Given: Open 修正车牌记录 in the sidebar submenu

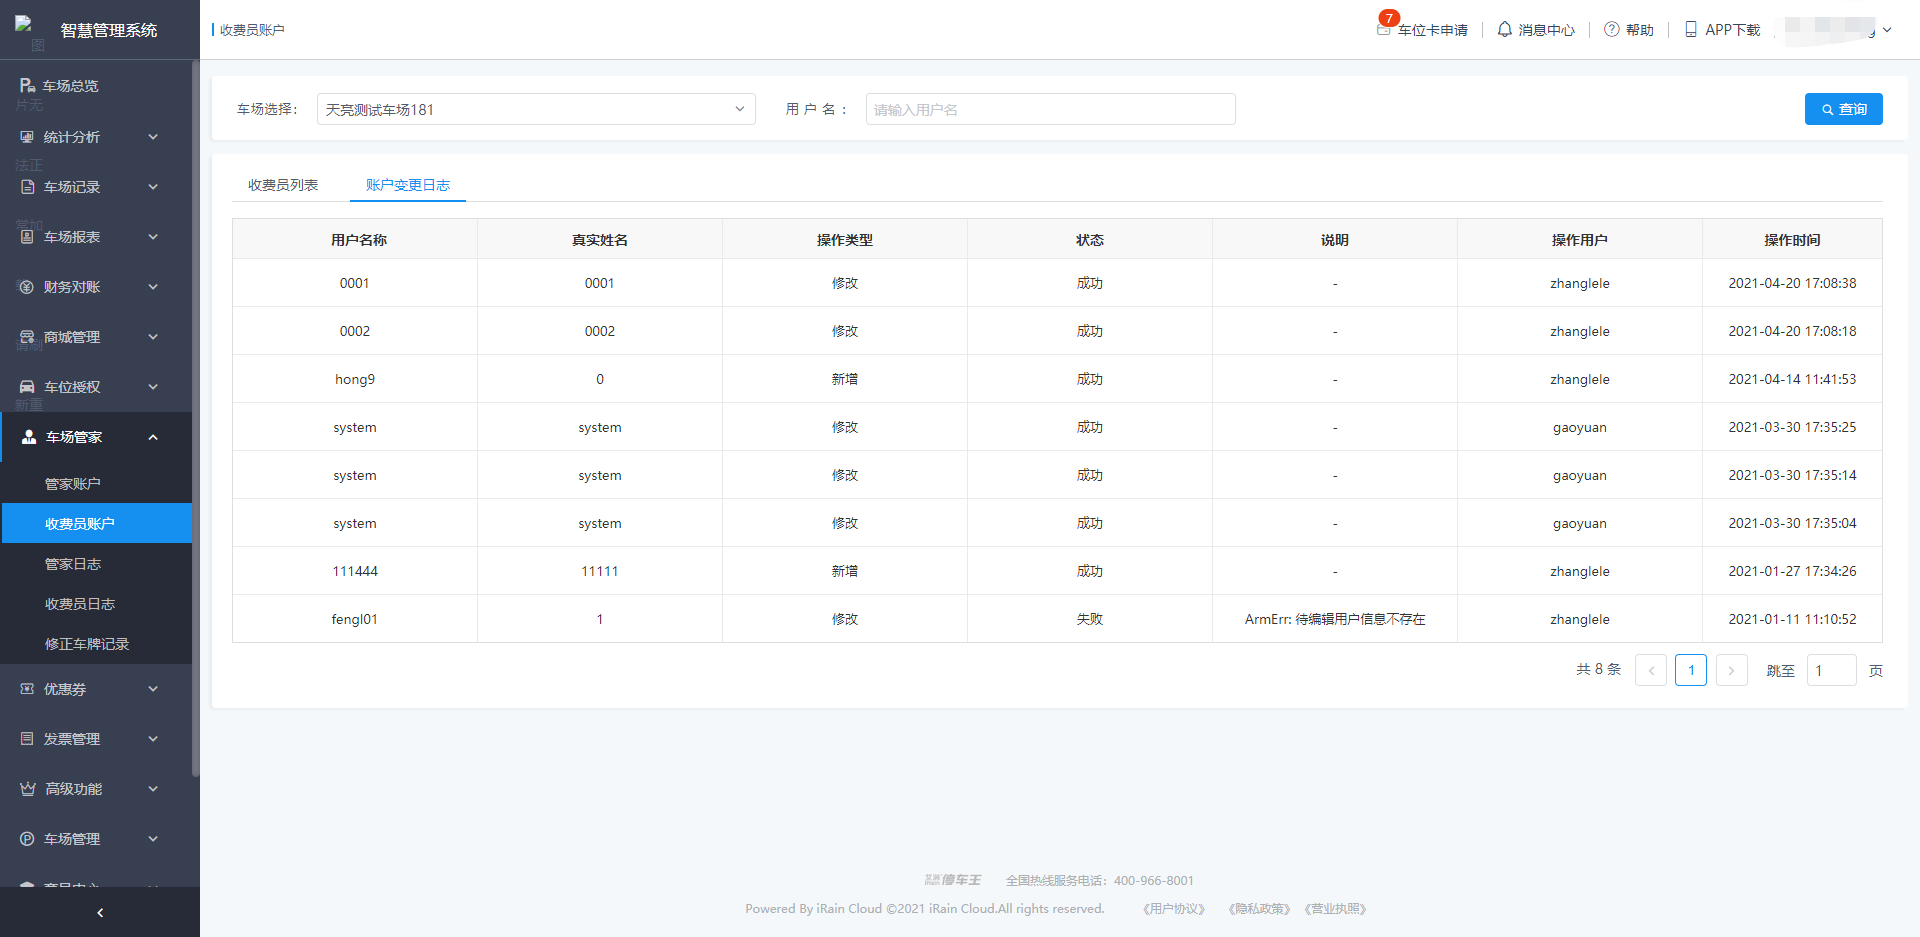Looking at the screenshot, I should [x=87, y=644].
